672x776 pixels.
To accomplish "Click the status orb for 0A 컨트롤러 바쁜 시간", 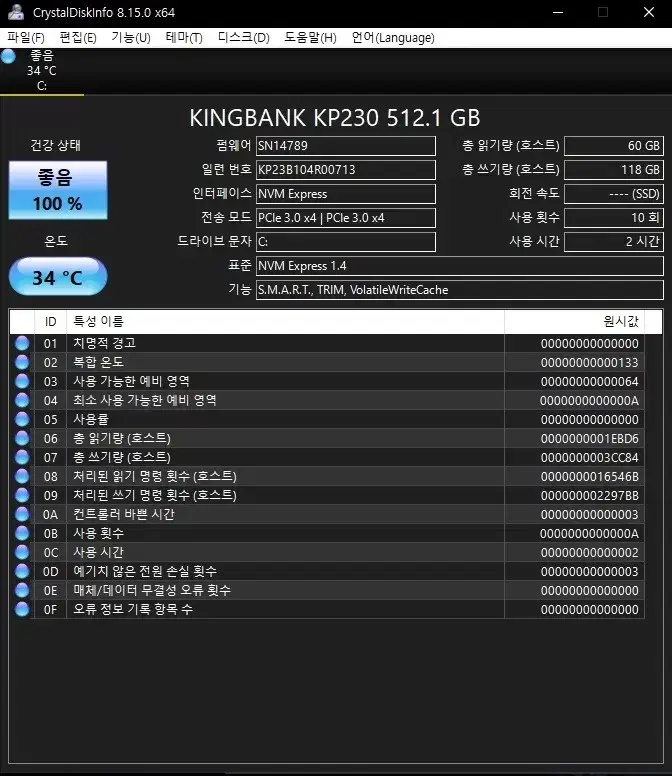I will pos(22,514).
